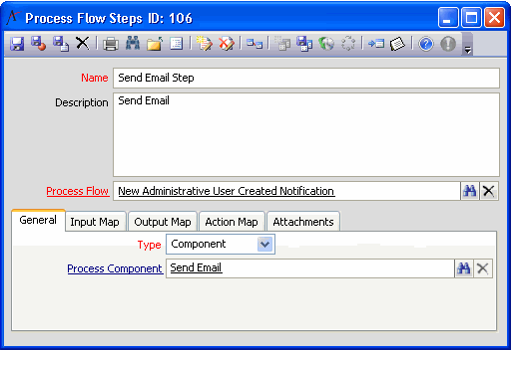Click the Description field label
The width and height of the screenshot is (528, 365).
click(82, 102)
